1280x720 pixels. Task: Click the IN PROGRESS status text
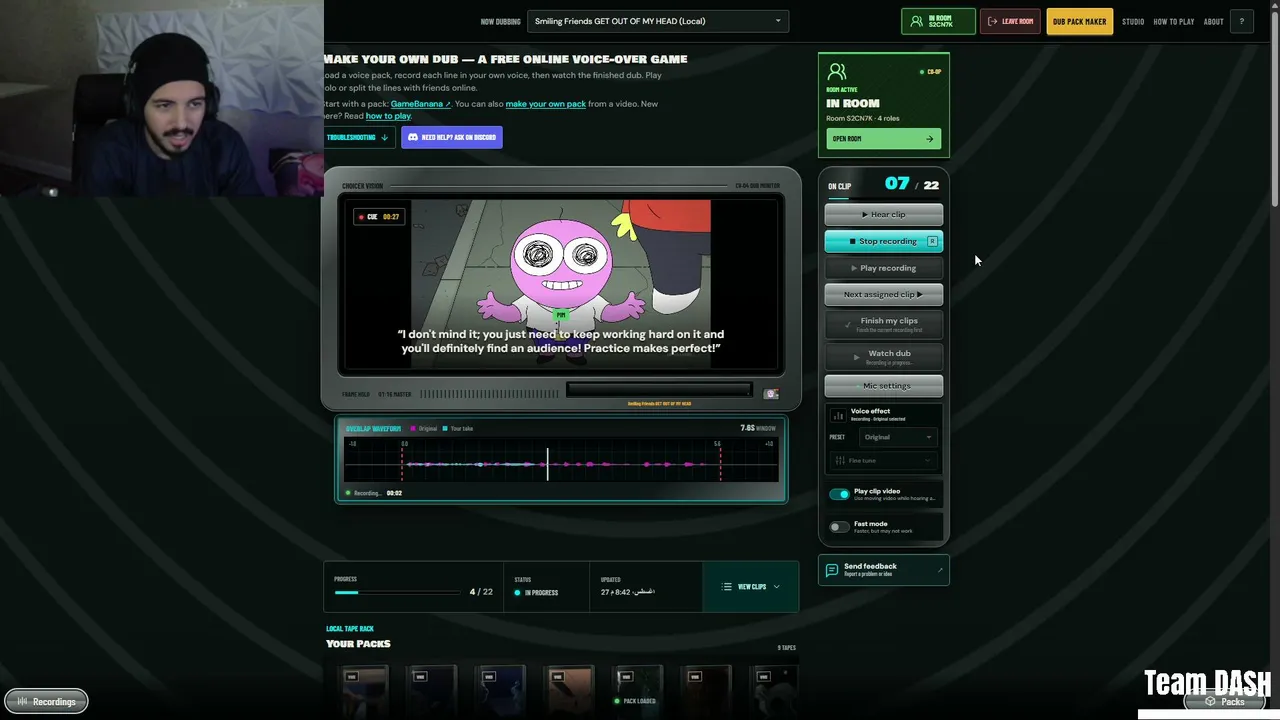coord(541,593)
